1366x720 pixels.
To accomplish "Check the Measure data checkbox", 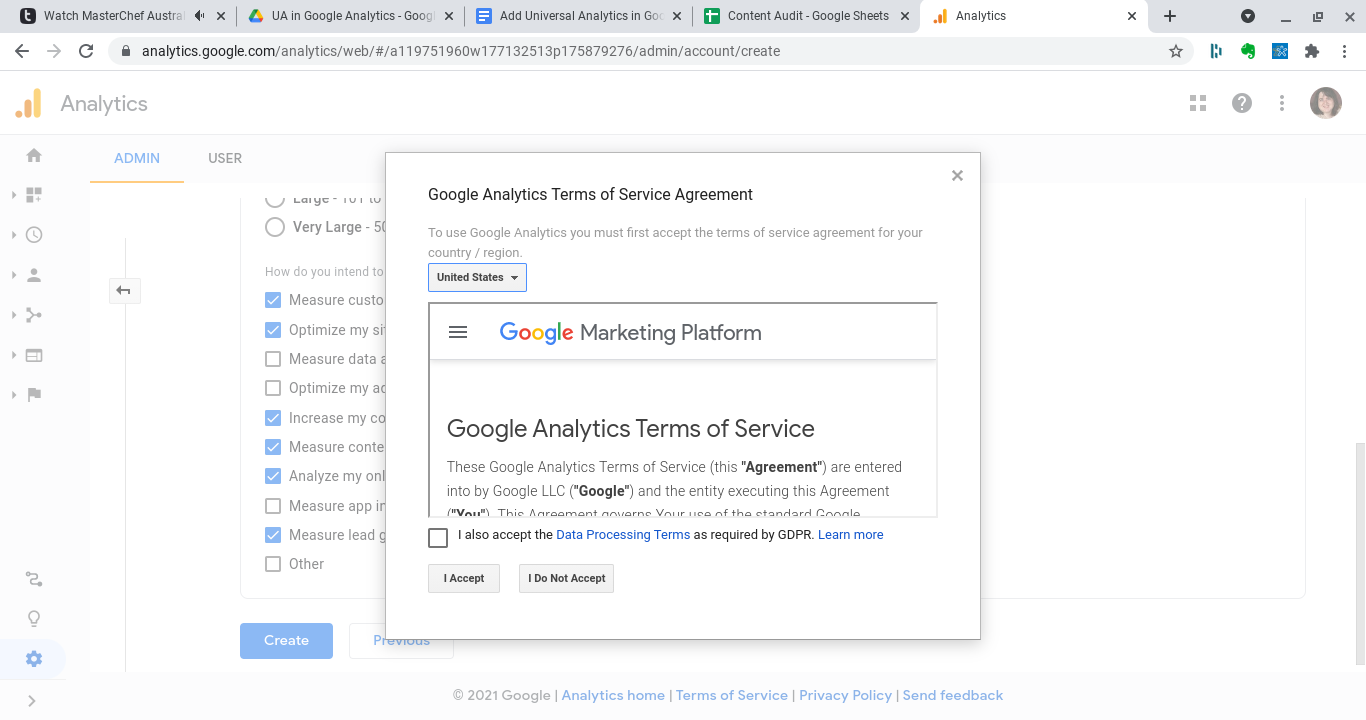I will 273,359.
